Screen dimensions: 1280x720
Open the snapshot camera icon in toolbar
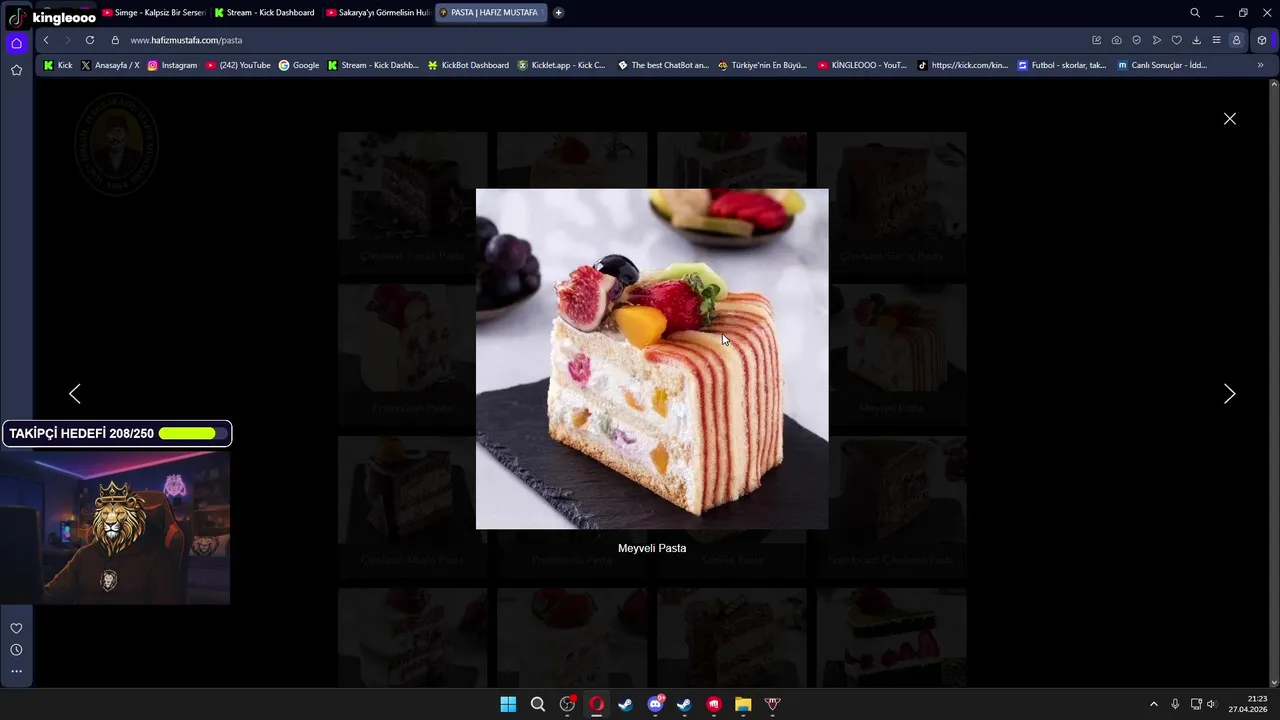pos(1117,40)
